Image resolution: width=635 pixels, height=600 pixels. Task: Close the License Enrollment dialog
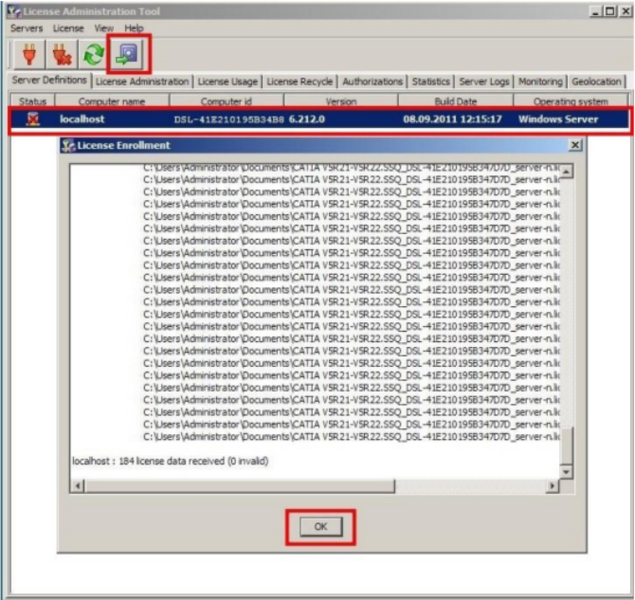point(575,145)
